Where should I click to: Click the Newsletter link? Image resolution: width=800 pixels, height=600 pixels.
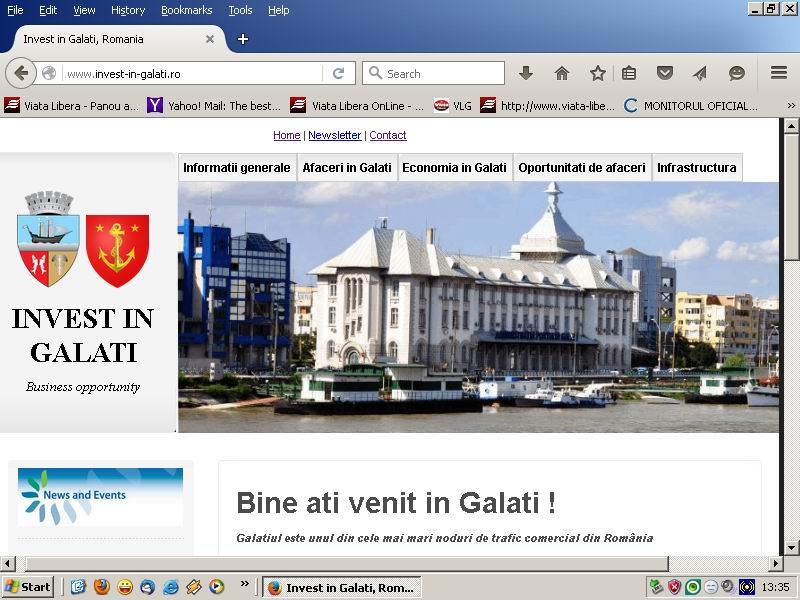point(335,135)
